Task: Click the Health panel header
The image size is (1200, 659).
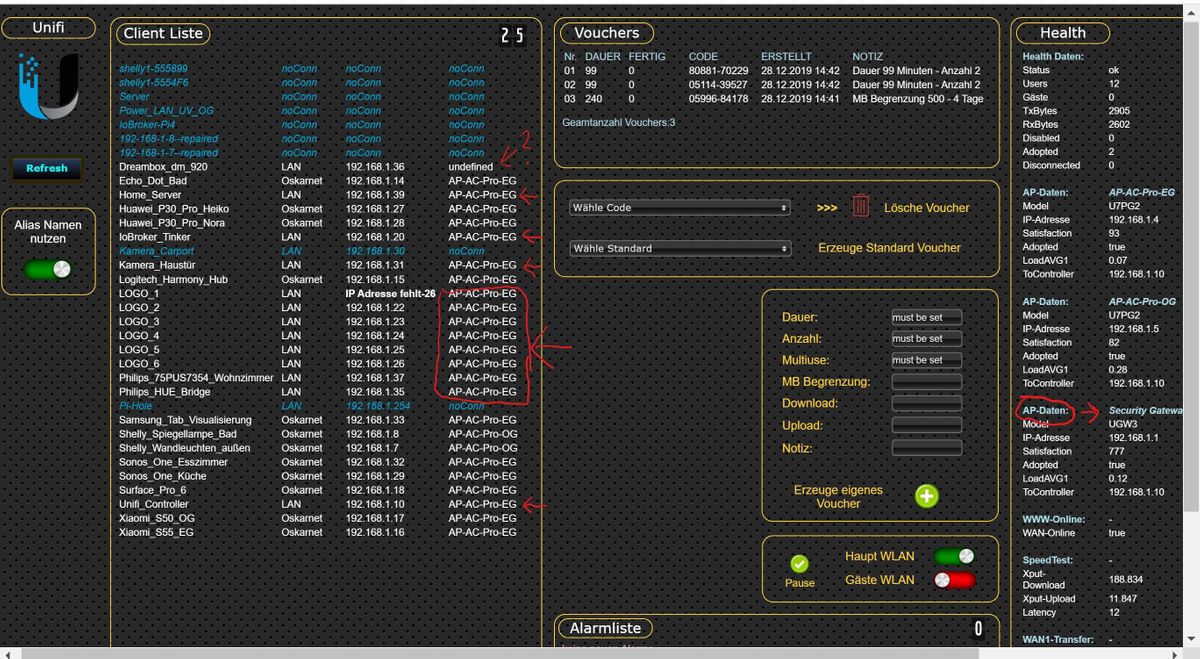Action: [x=1062, y=33]
